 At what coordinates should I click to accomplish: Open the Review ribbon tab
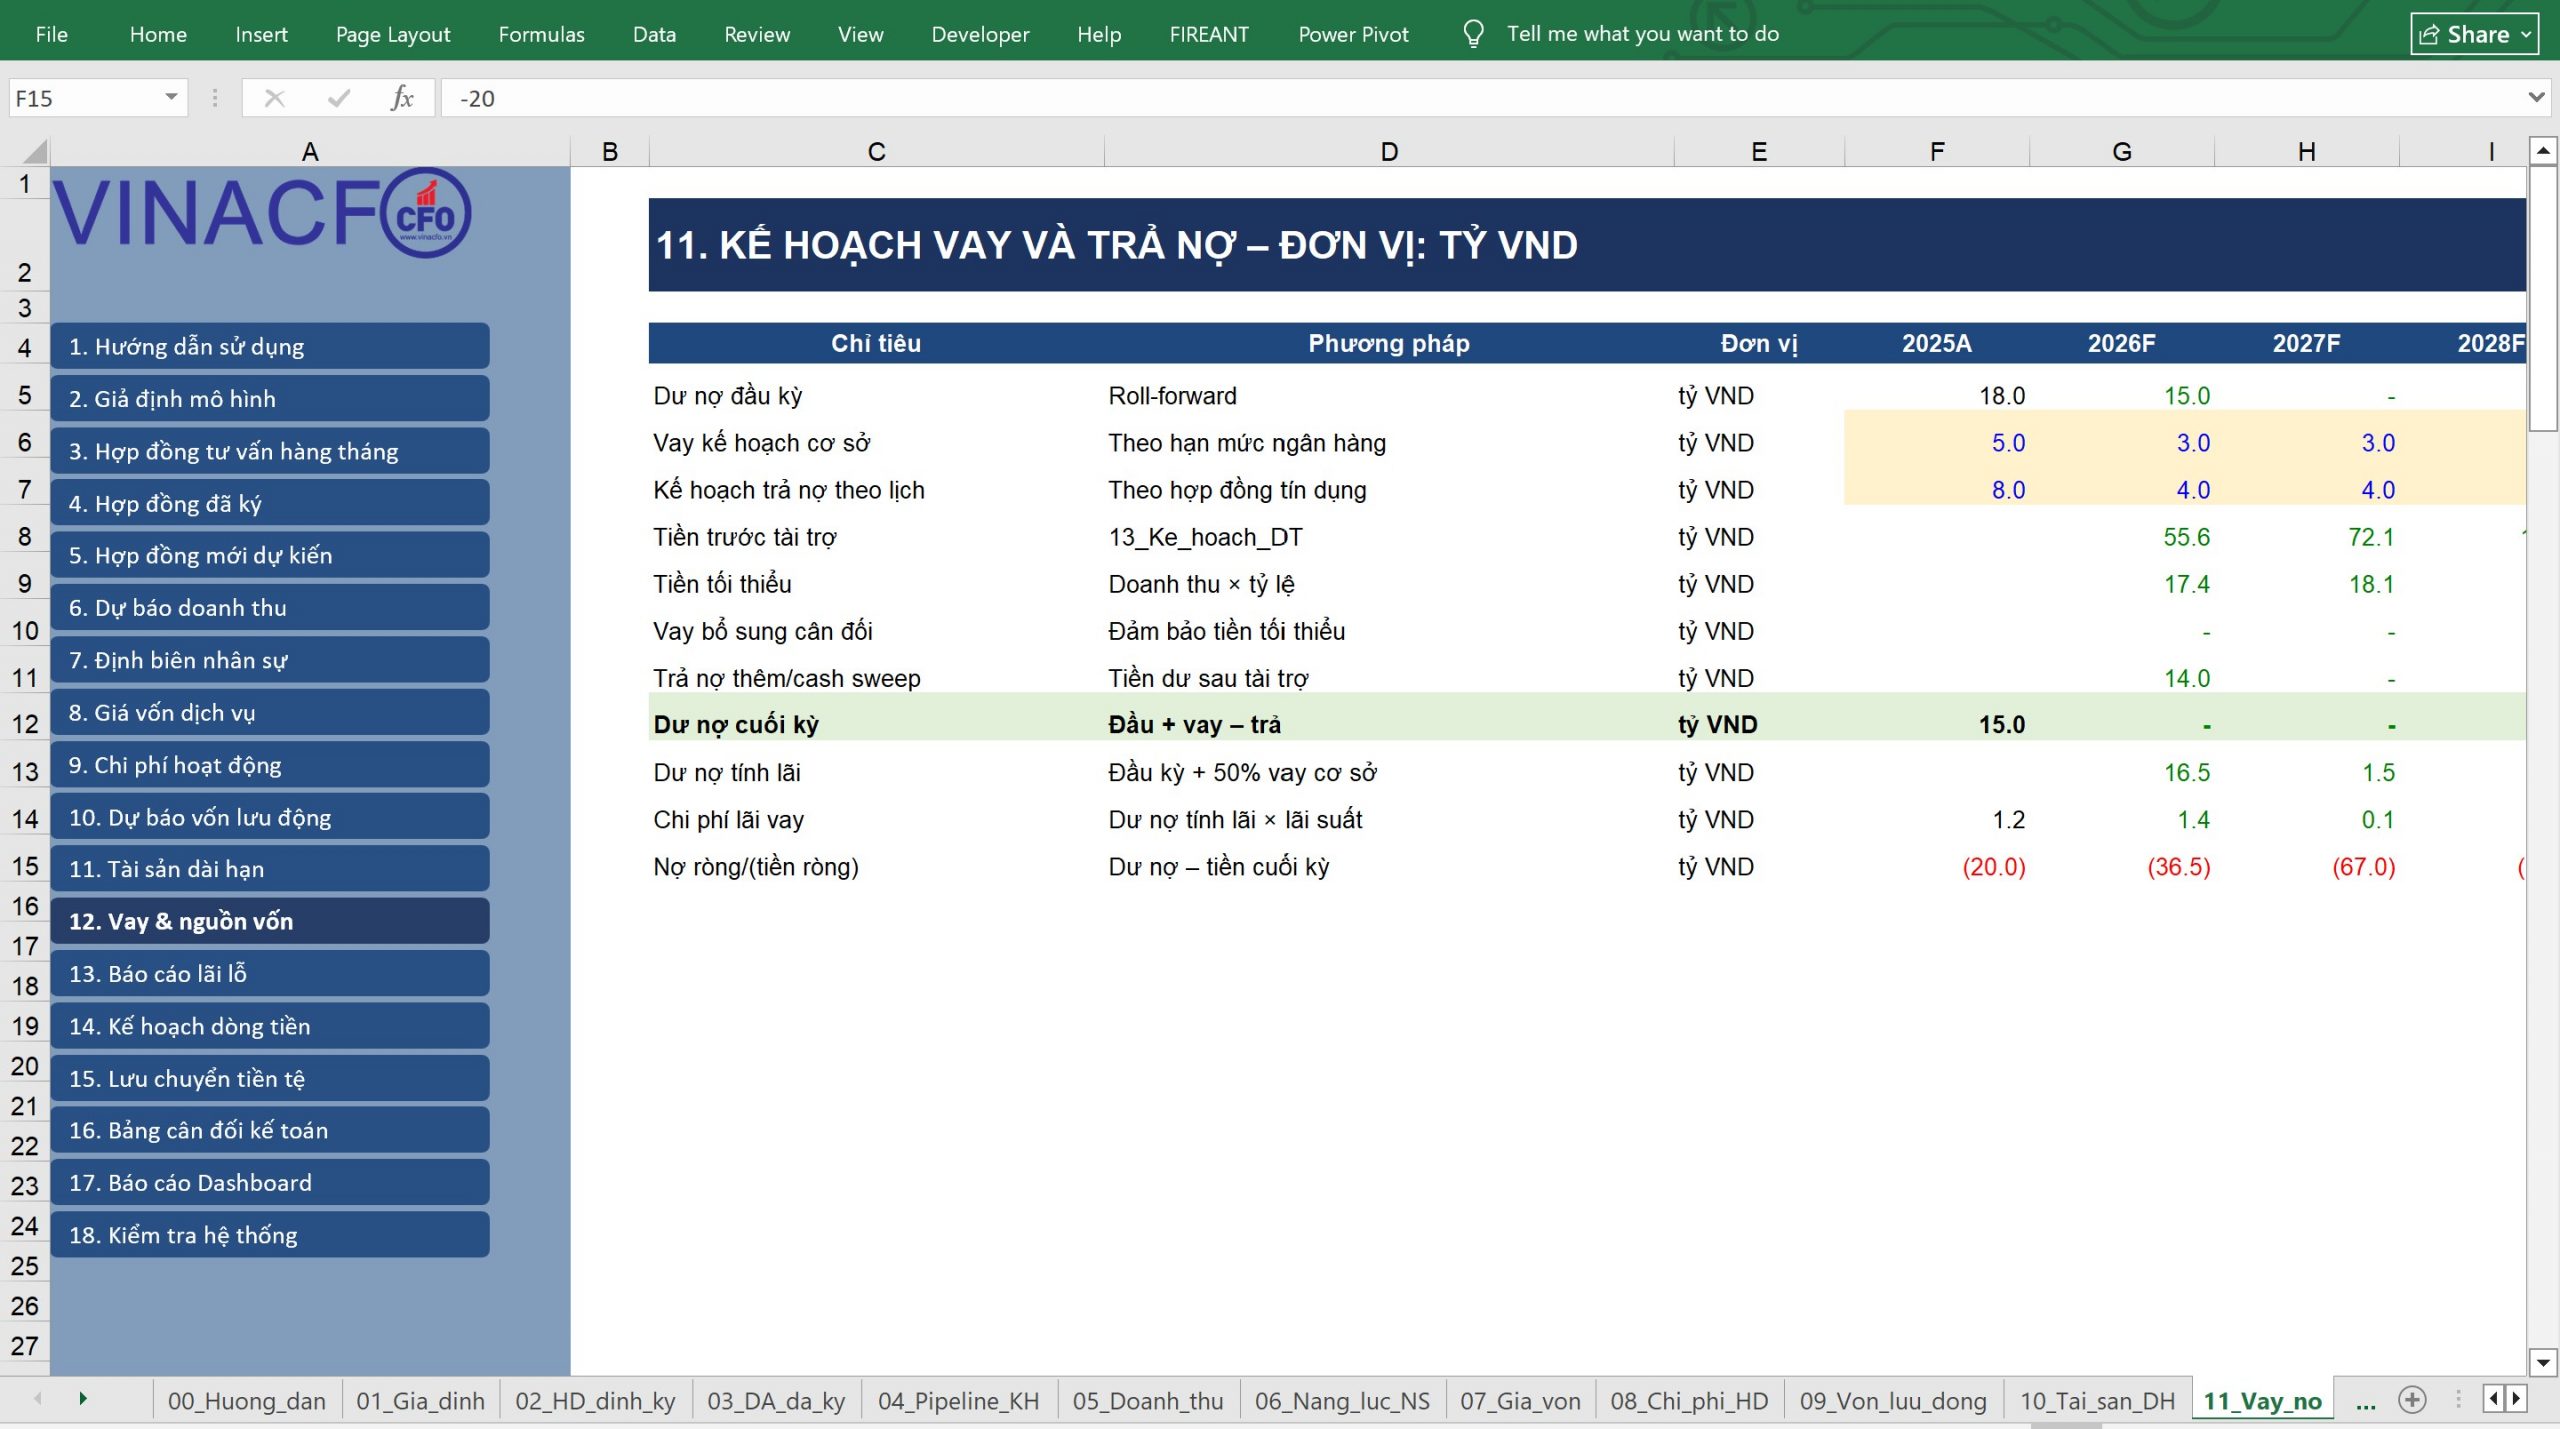coord(757,34)
